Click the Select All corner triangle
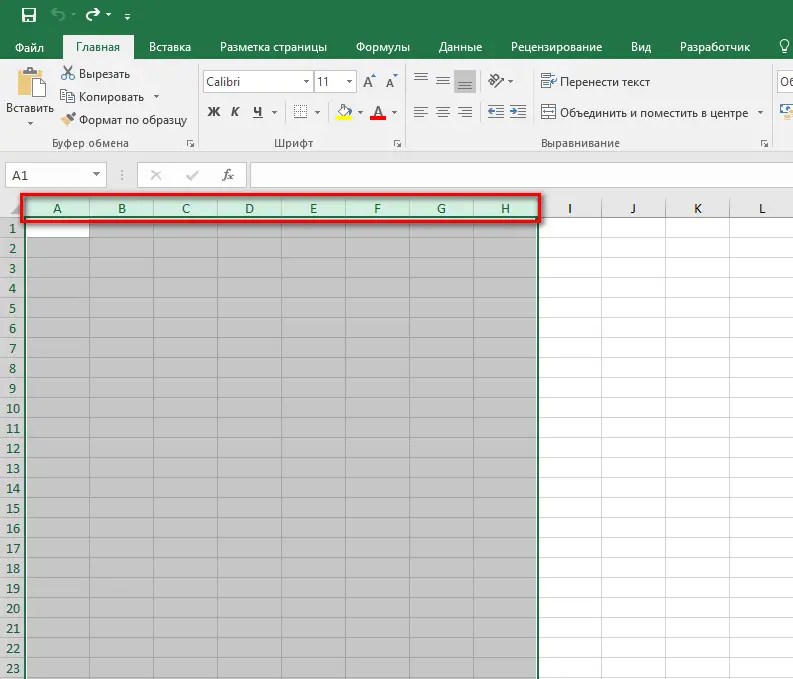Screen dimensions: 793x679 point(15,208)
